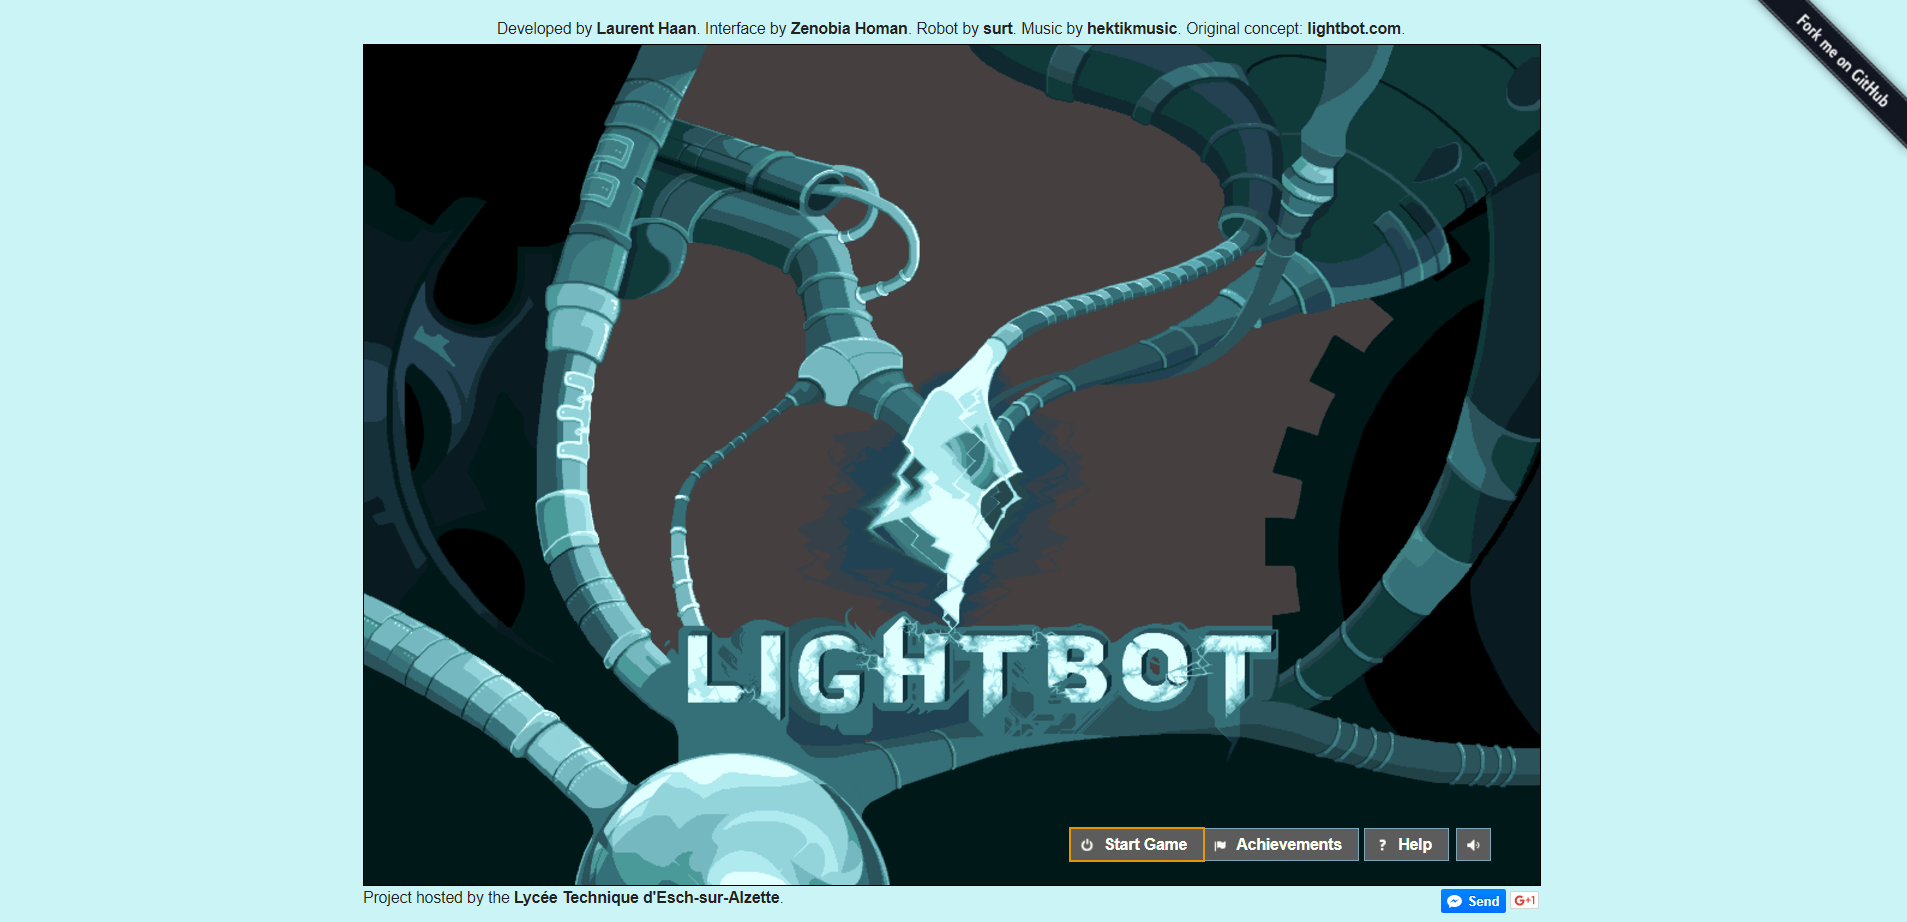Open interface designer Zenobia Homan's link
This screenshot has height=922, width=1907.
tap(846, 28)
